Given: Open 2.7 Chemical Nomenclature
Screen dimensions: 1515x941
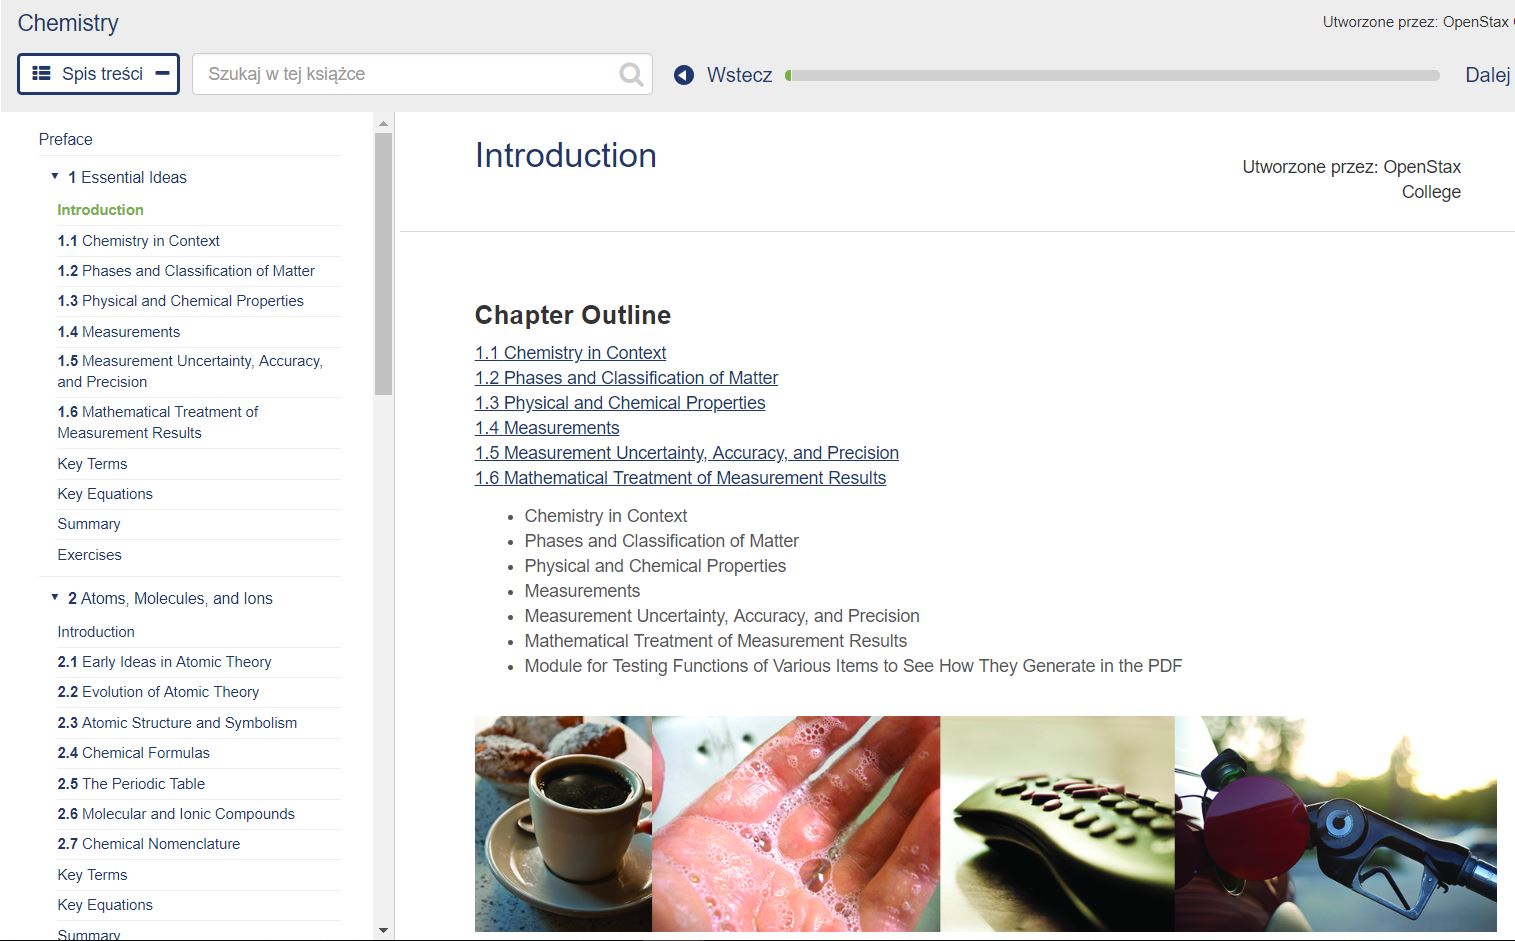Looking at the screenshot, I should point(149,844).
